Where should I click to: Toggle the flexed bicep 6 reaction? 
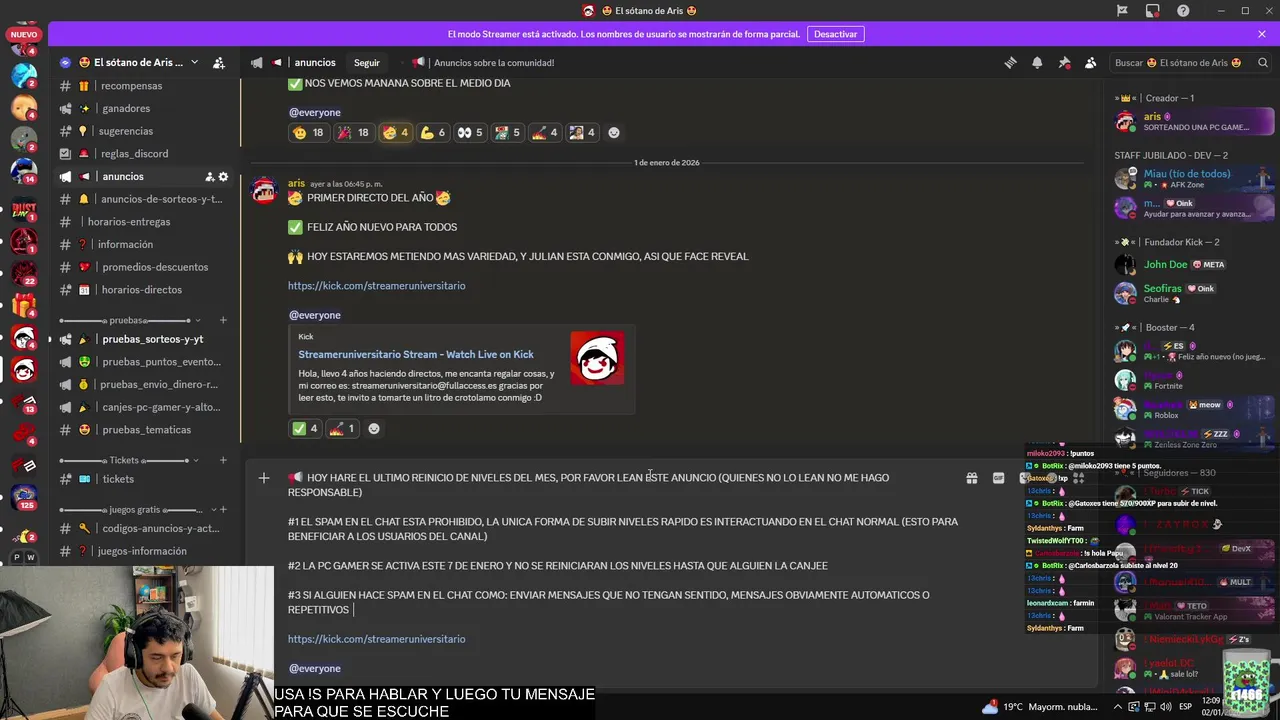tap(432, 132)
